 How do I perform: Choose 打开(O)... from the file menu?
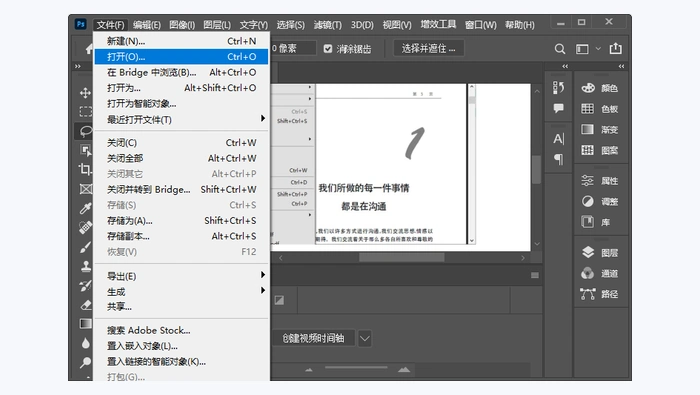(181, 57)
